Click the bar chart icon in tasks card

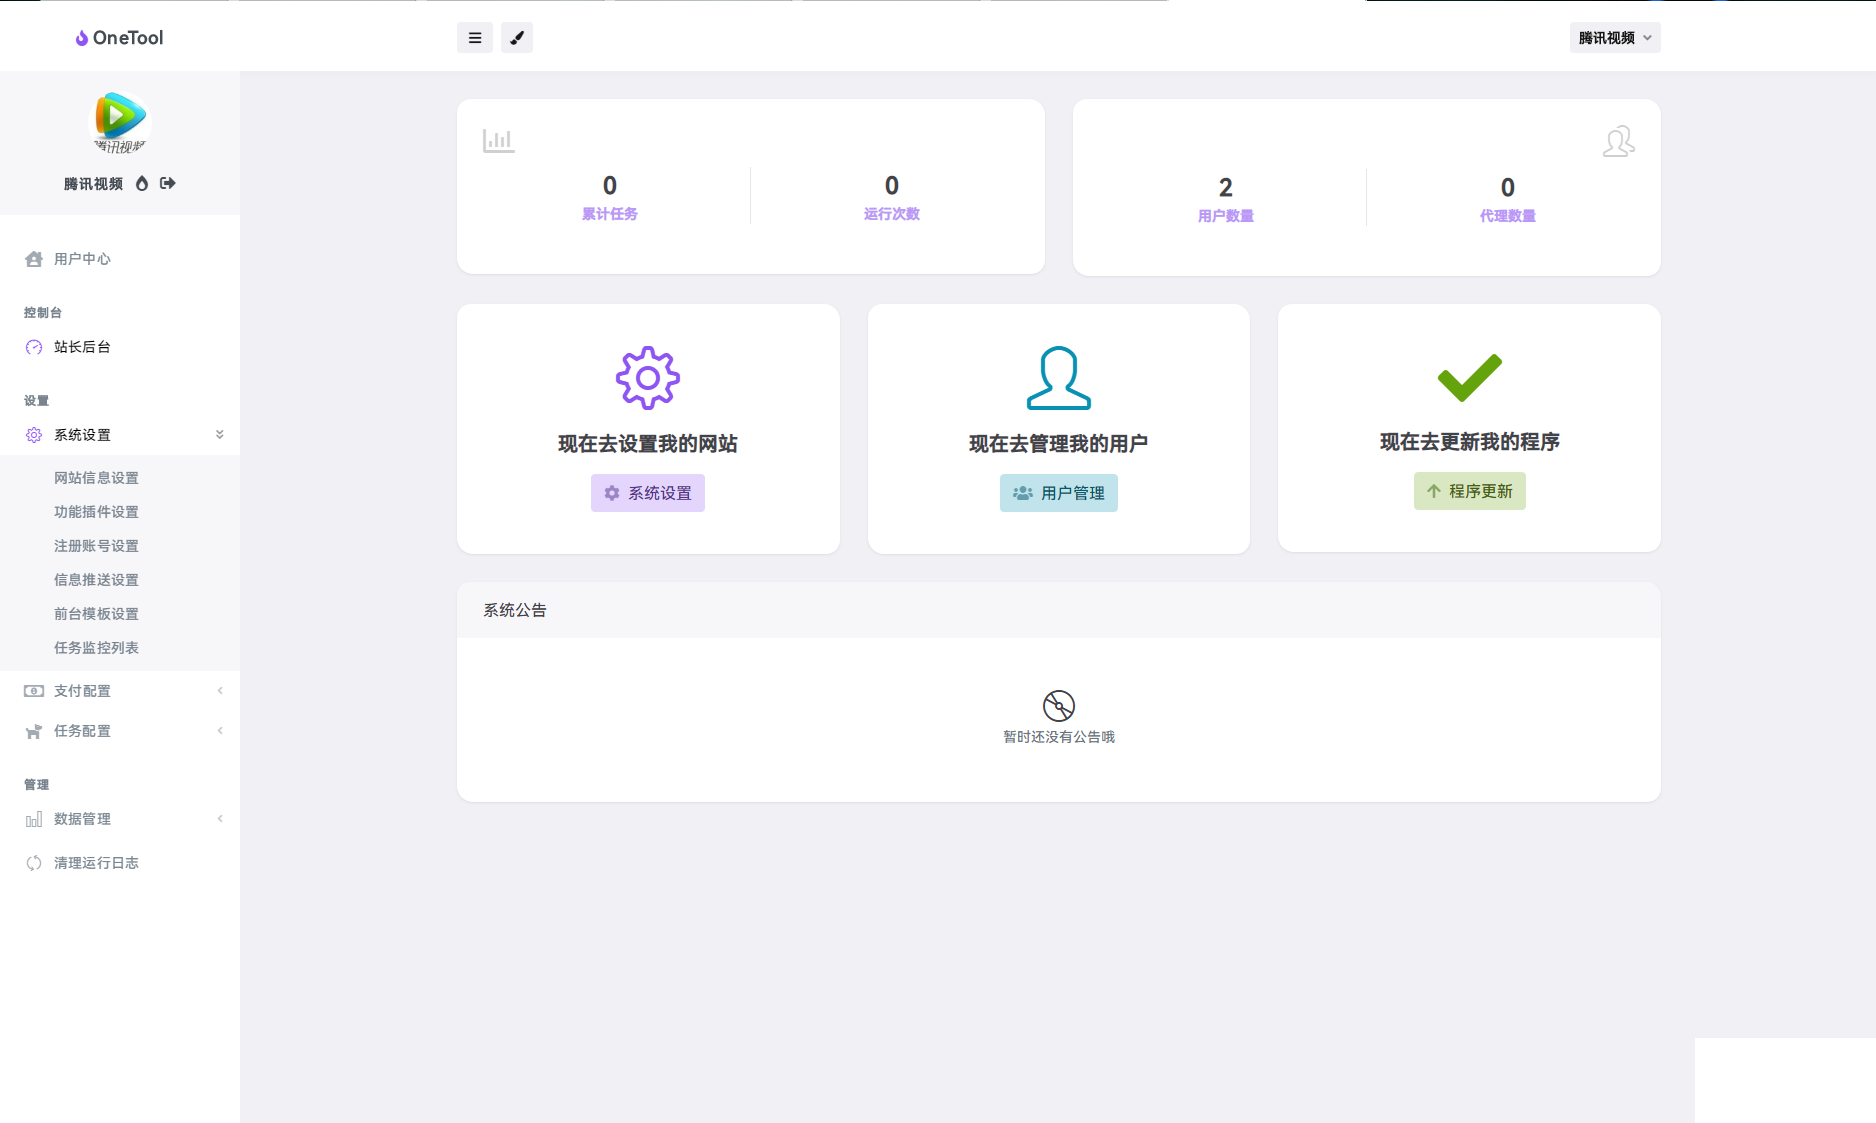tap(498, 141)
